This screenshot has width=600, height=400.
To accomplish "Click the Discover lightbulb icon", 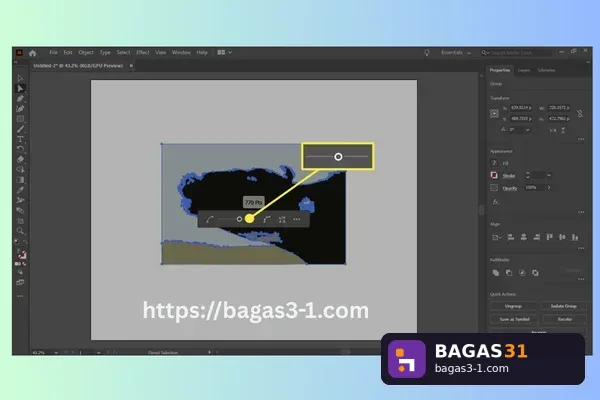I will pos(427,53).
